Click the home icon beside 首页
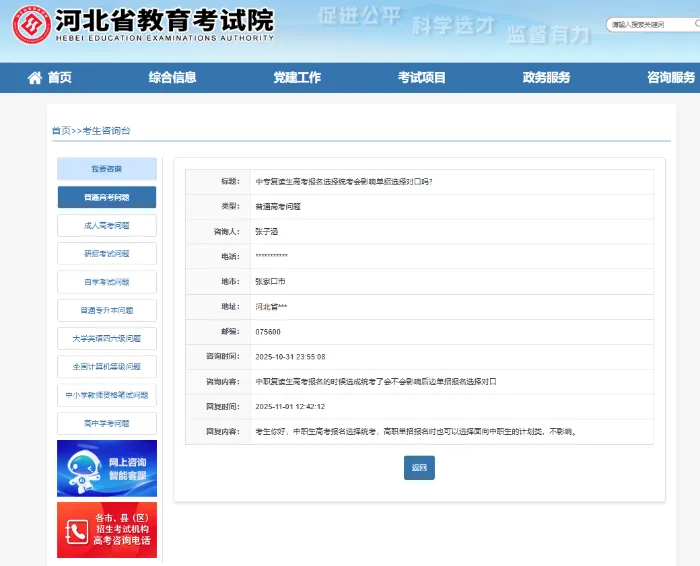700x566 pixels. (35, 78)
